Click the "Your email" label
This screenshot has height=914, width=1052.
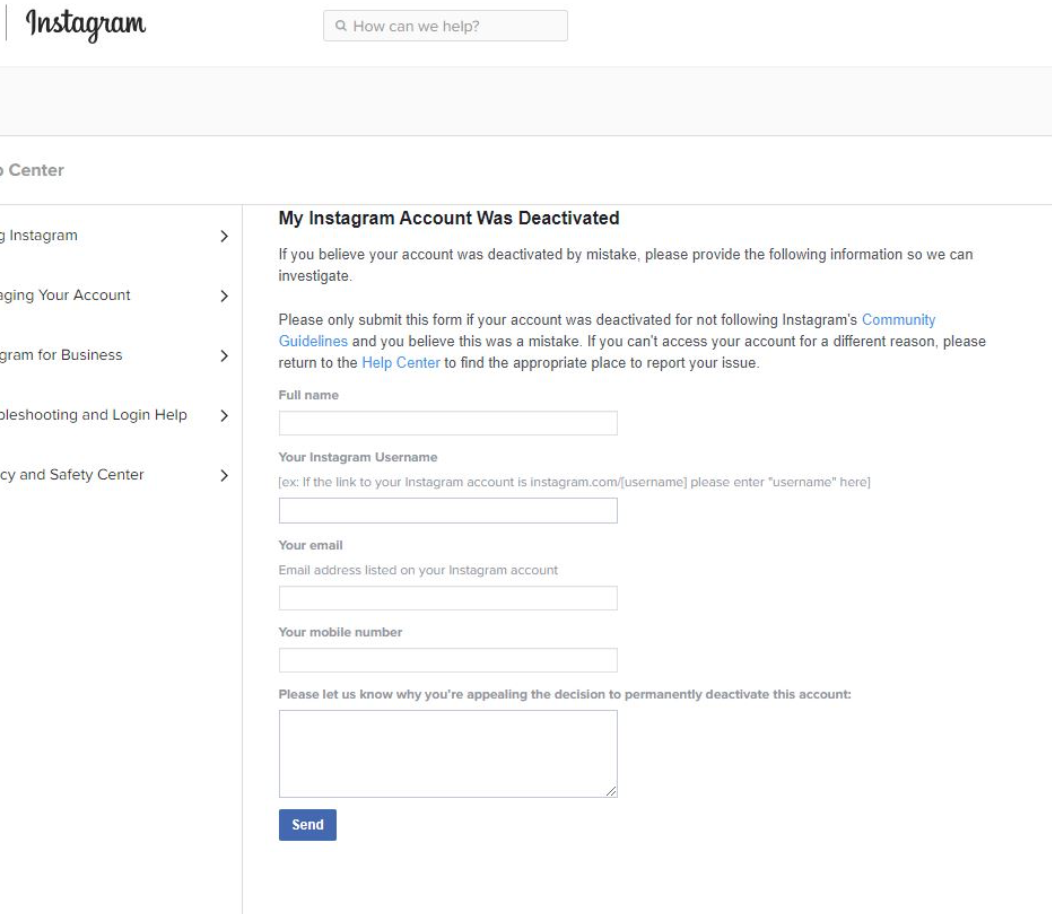[x=311, y=545]
